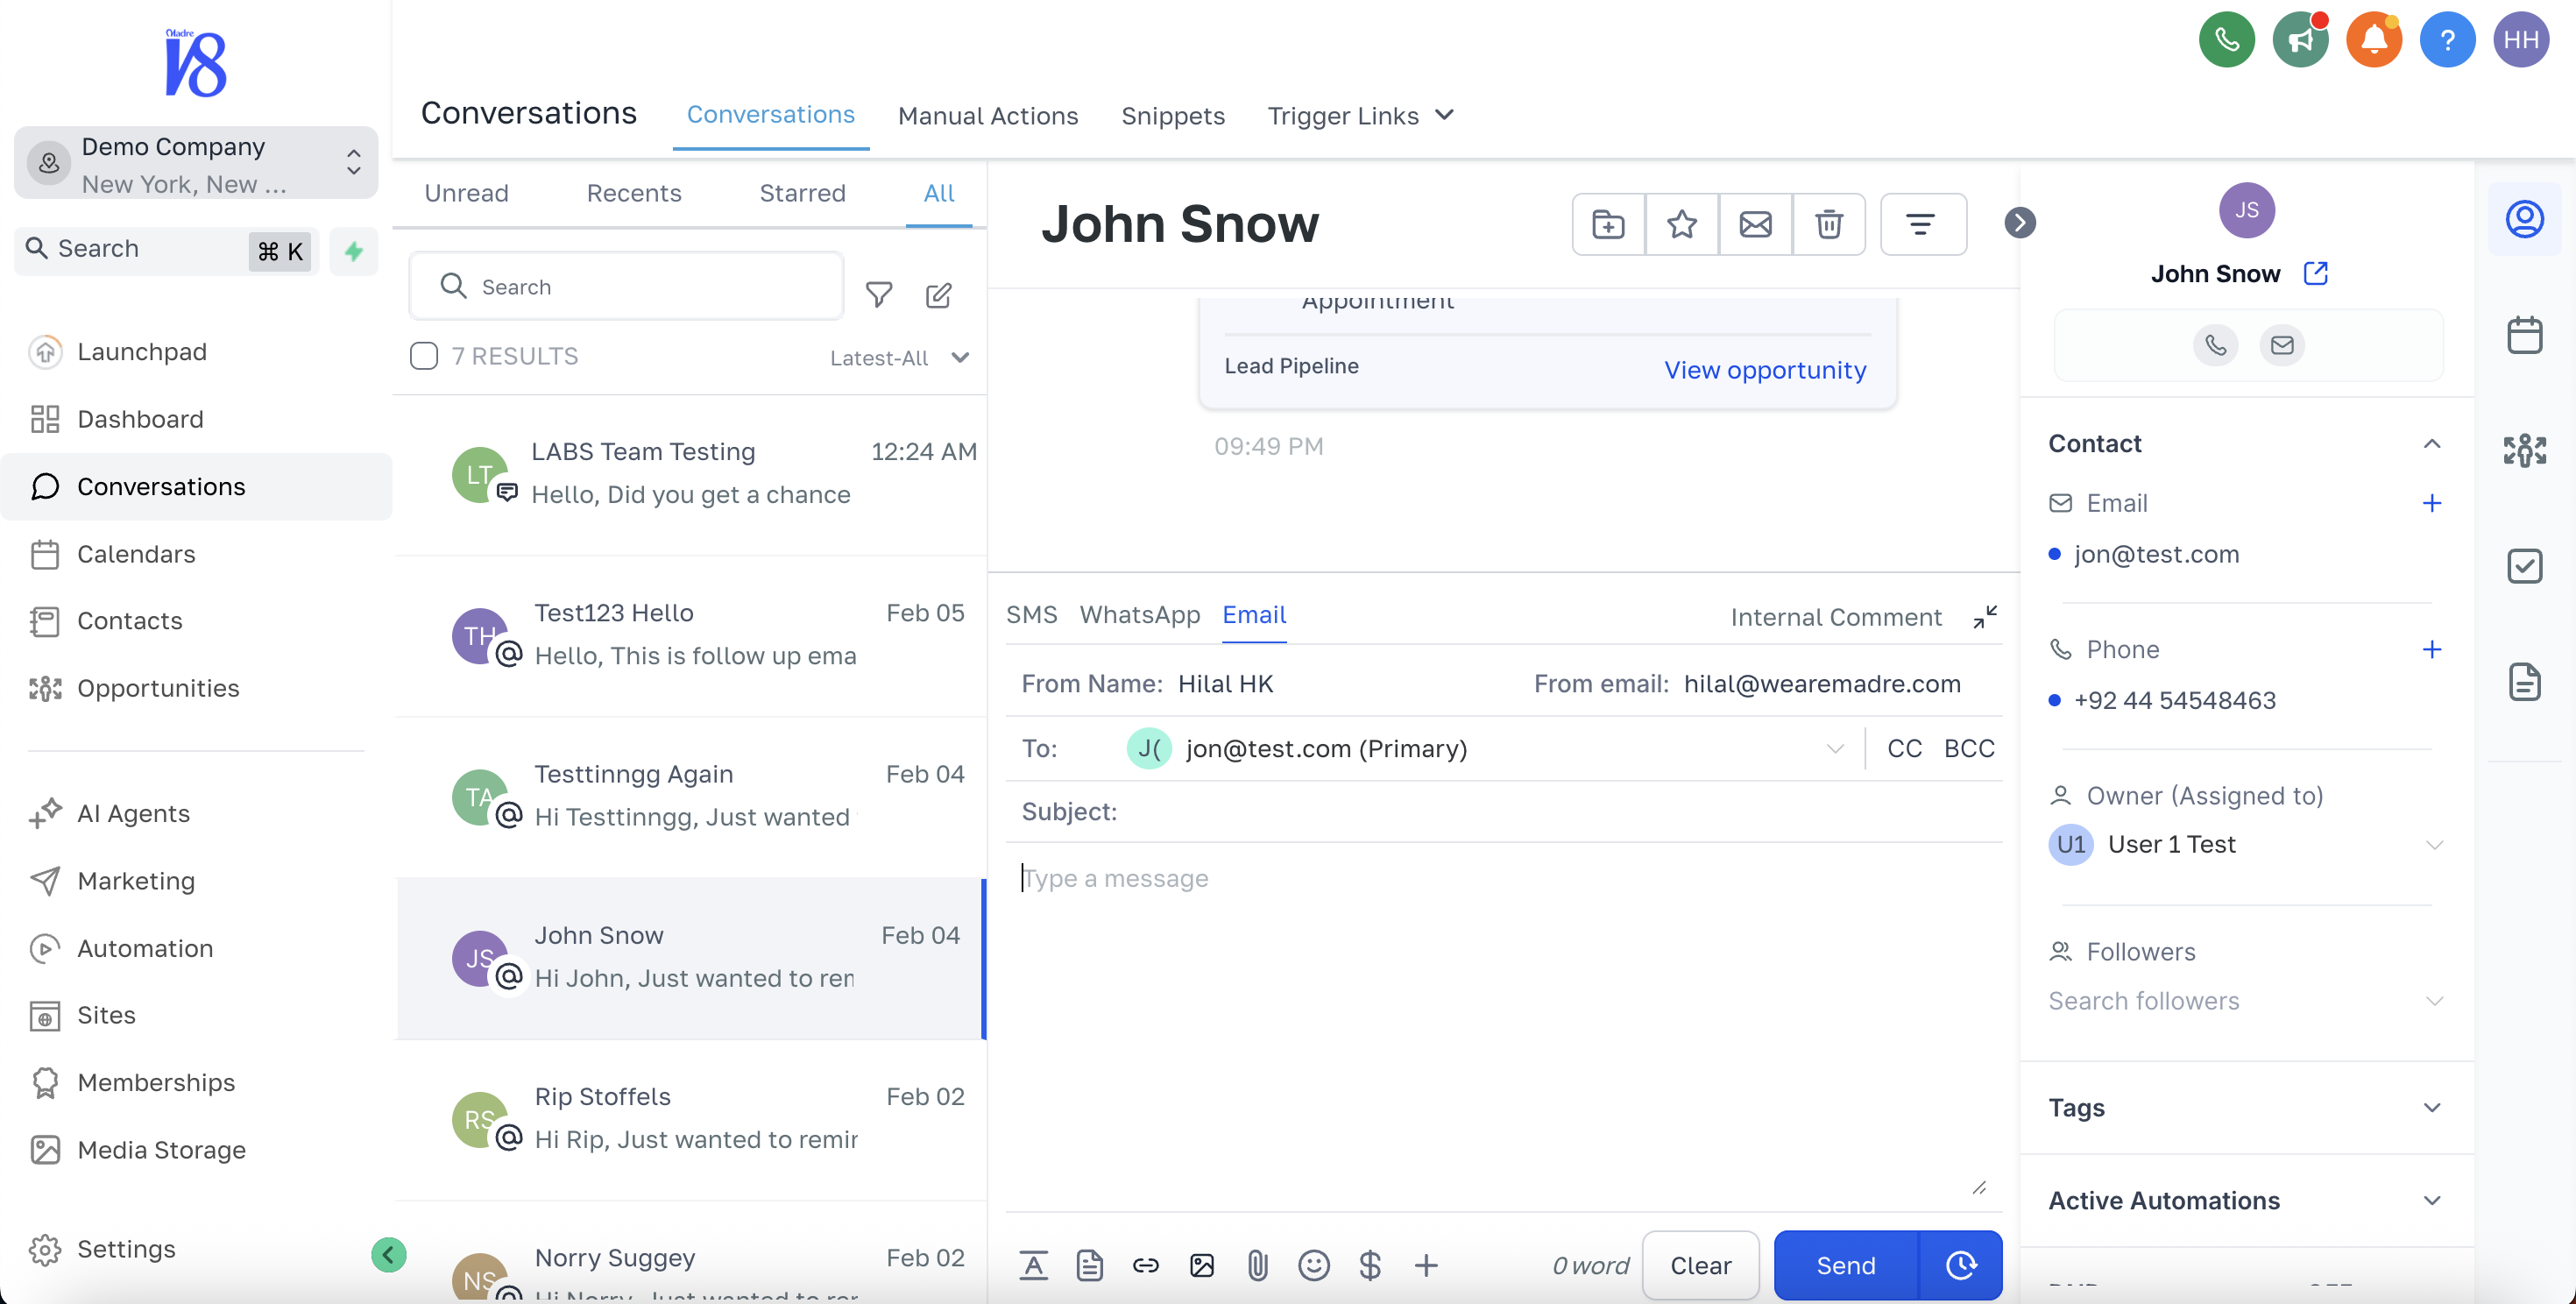
Task: Collapse the left sidebar with green arrow
Action: click(x=388, y=1254)
